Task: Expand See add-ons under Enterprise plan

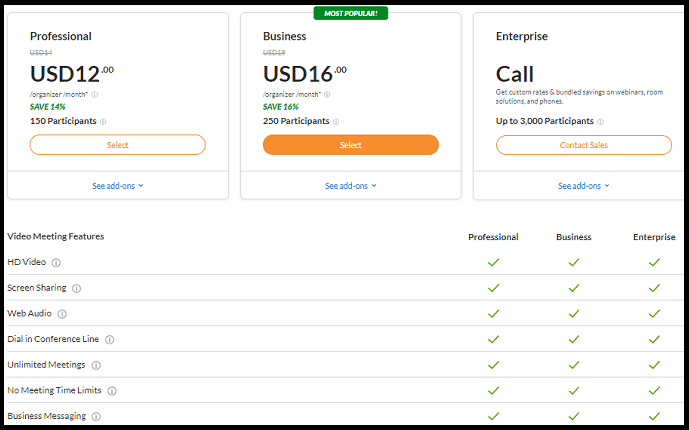Action: coord(584,186)
